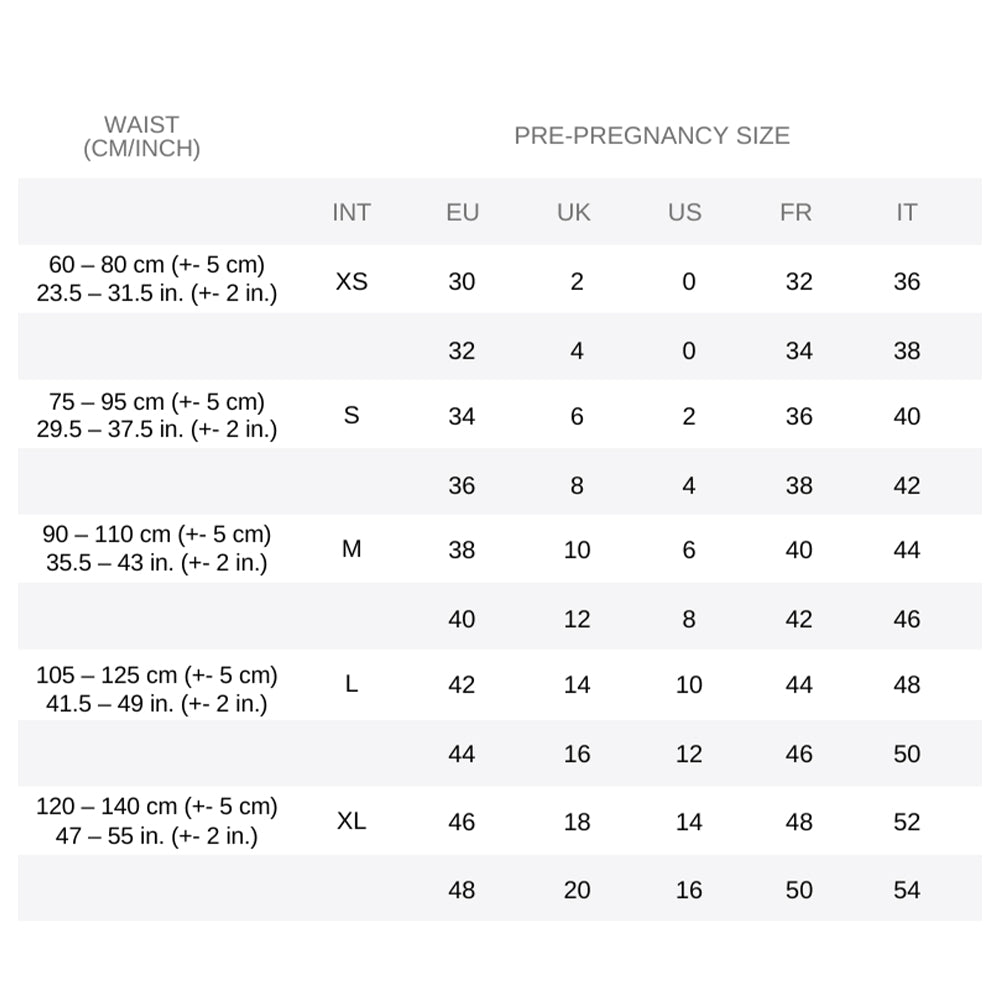1000x1000 pixels.
Task: Click the UK size 2 cell
Action: (x=577, y=281)
